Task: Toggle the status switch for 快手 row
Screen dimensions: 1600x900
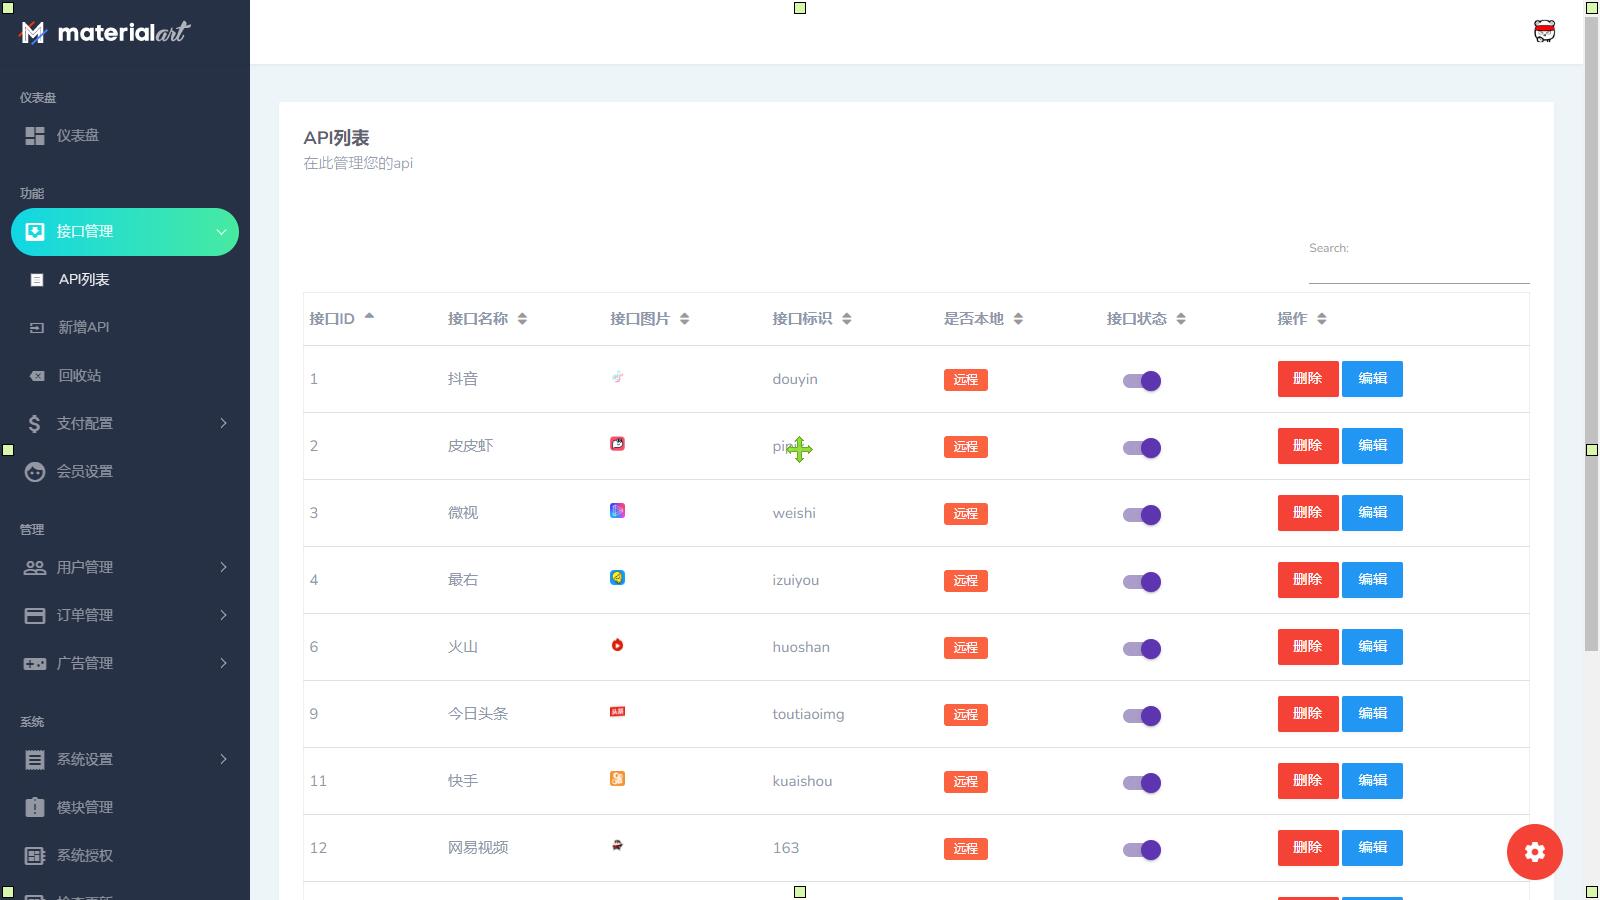Action: (1141, 783)
